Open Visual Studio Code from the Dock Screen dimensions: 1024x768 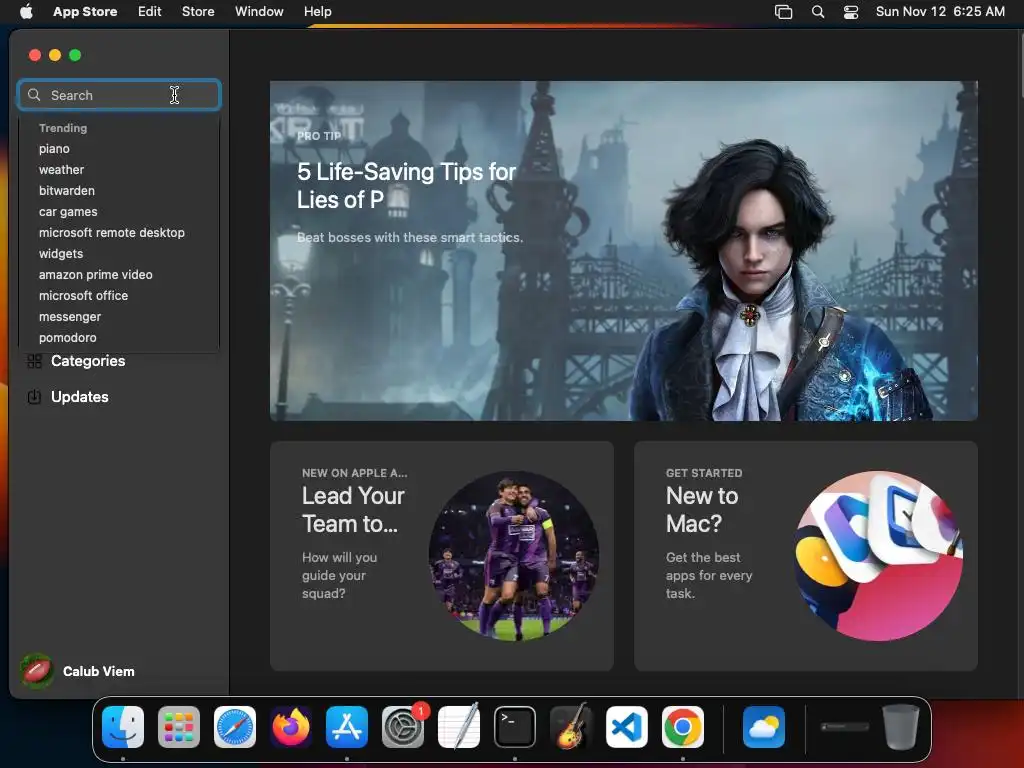coord(627,727)
